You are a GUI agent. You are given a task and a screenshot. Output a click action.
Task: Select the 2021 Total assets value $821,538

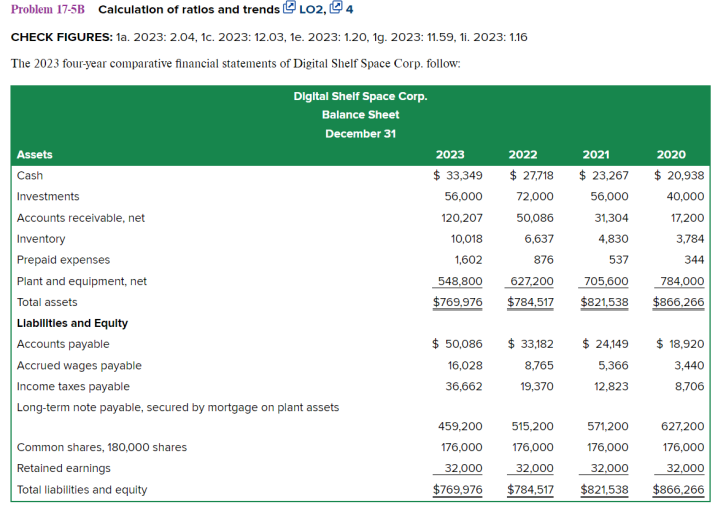(604, 302)
